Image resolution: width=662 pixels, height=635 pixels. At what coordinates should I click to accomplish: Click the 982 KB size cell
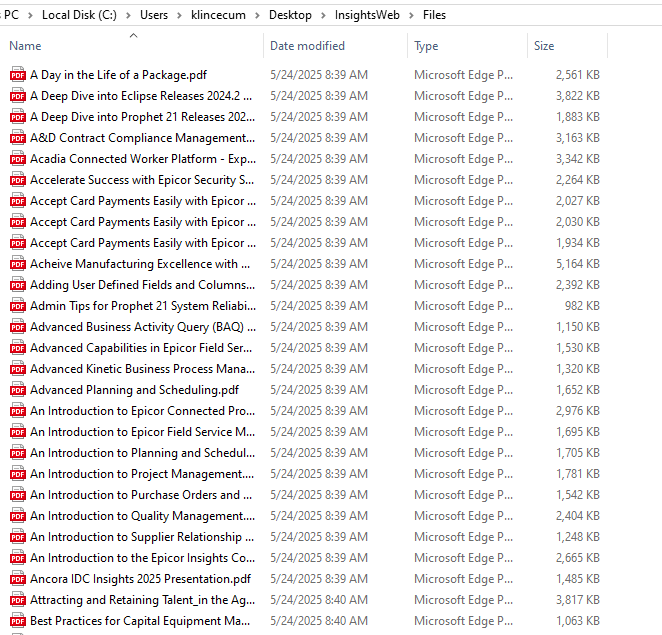[582, 306]
